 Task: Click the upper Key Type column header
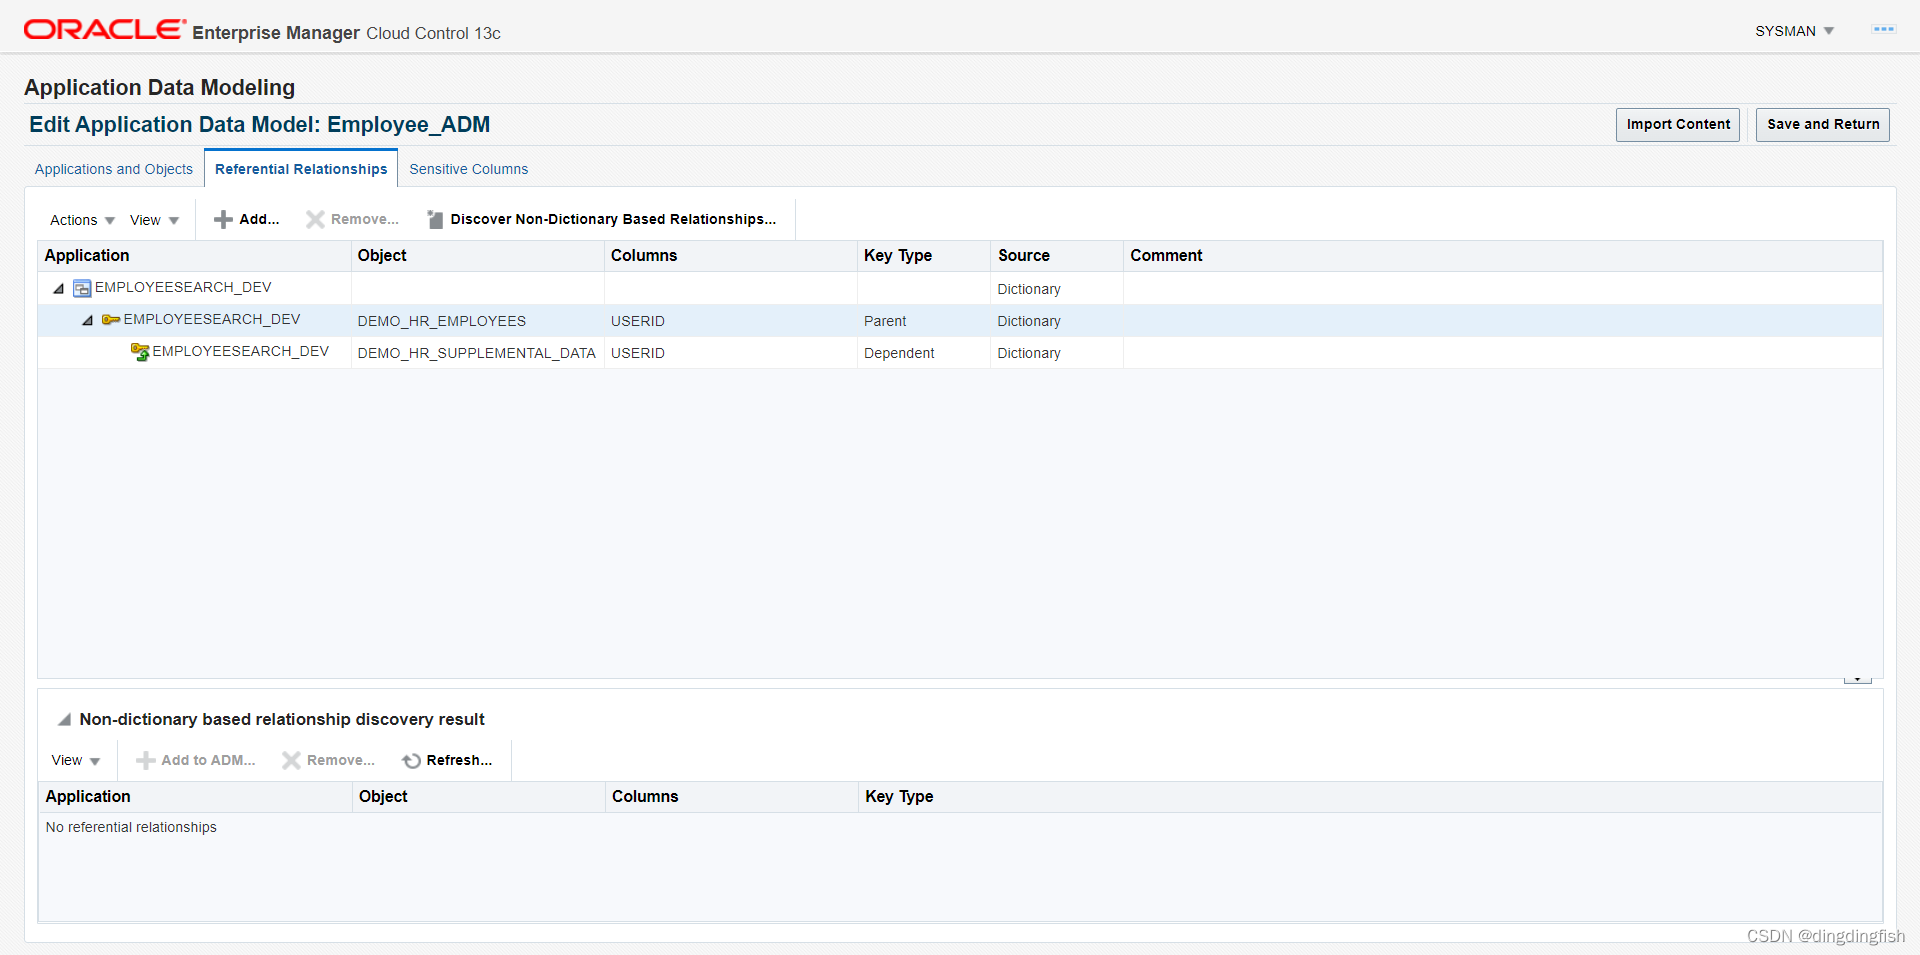924,256
